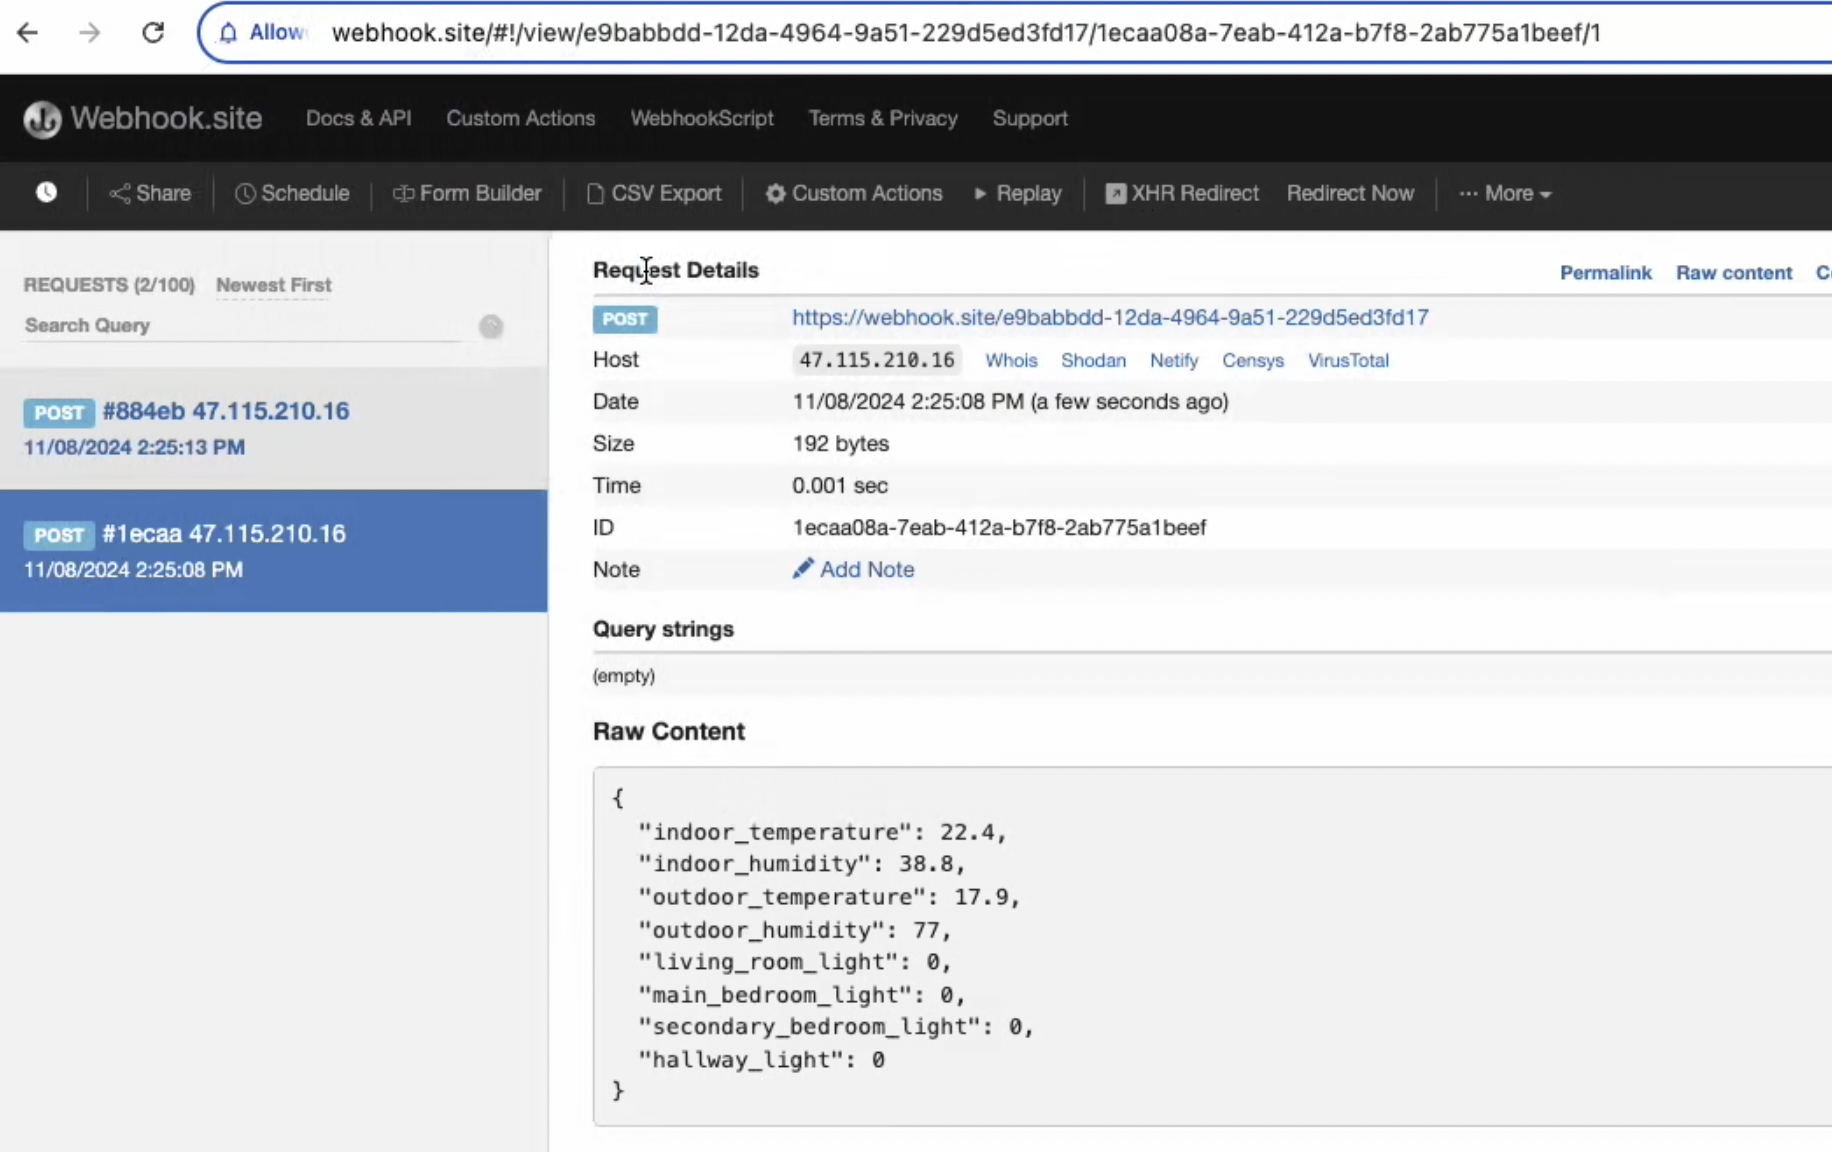Viewport: 1832px width, 1152px height.
Task: Toggle XHR Redirect
Action: 1182,193
